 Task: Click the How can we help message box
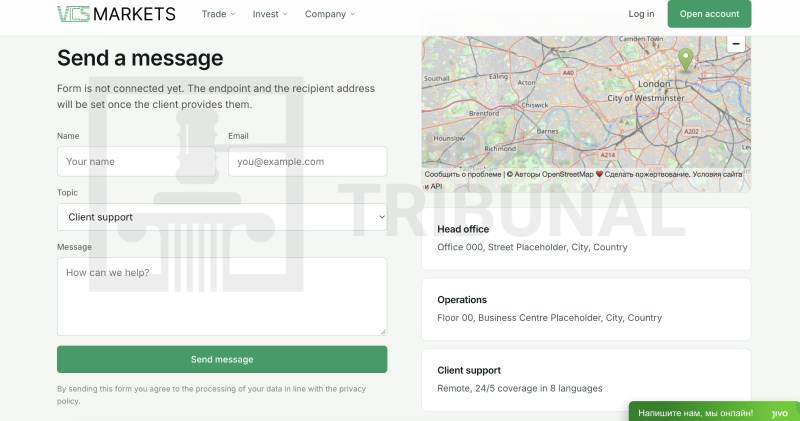[x=222, y=296]
